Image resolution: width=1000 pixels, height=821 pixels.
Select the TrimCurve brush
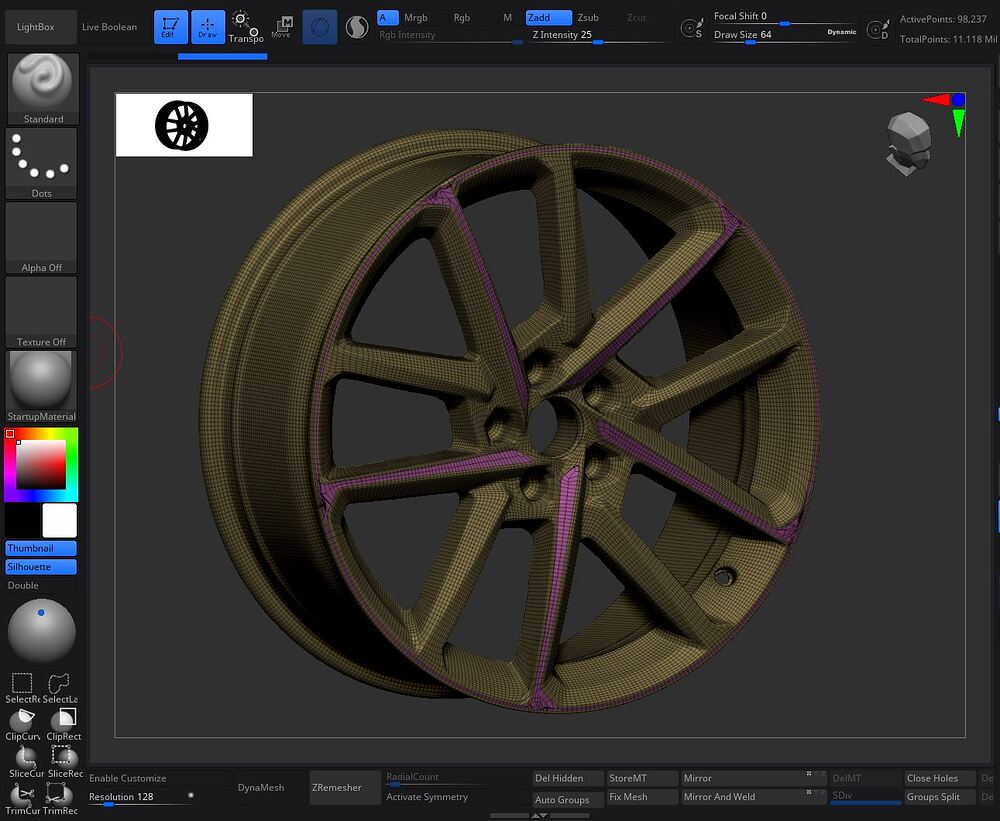point(23,799)
